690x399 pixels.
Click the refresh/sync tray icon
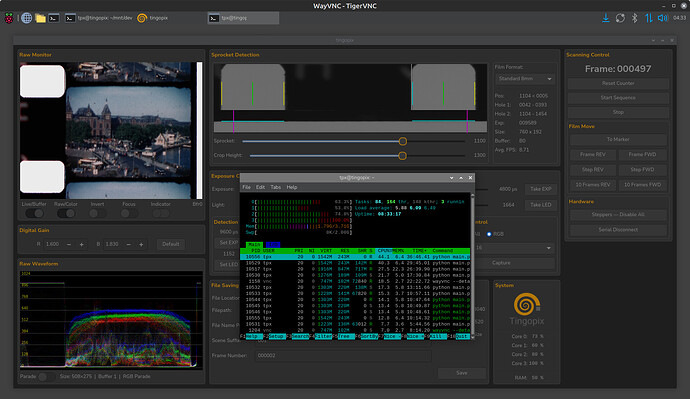coord(620,18)
